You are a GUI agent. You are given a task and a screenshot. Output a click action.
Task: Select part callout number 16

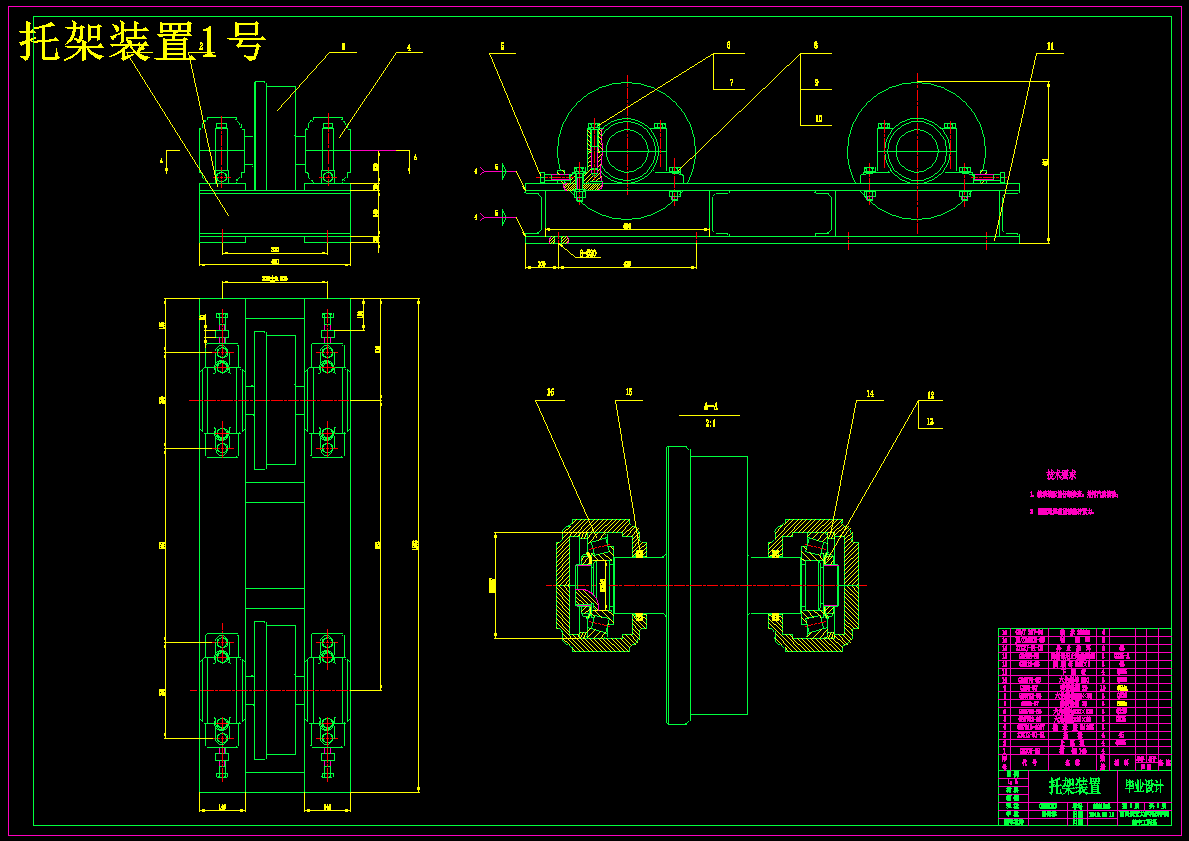click(551, 393)
